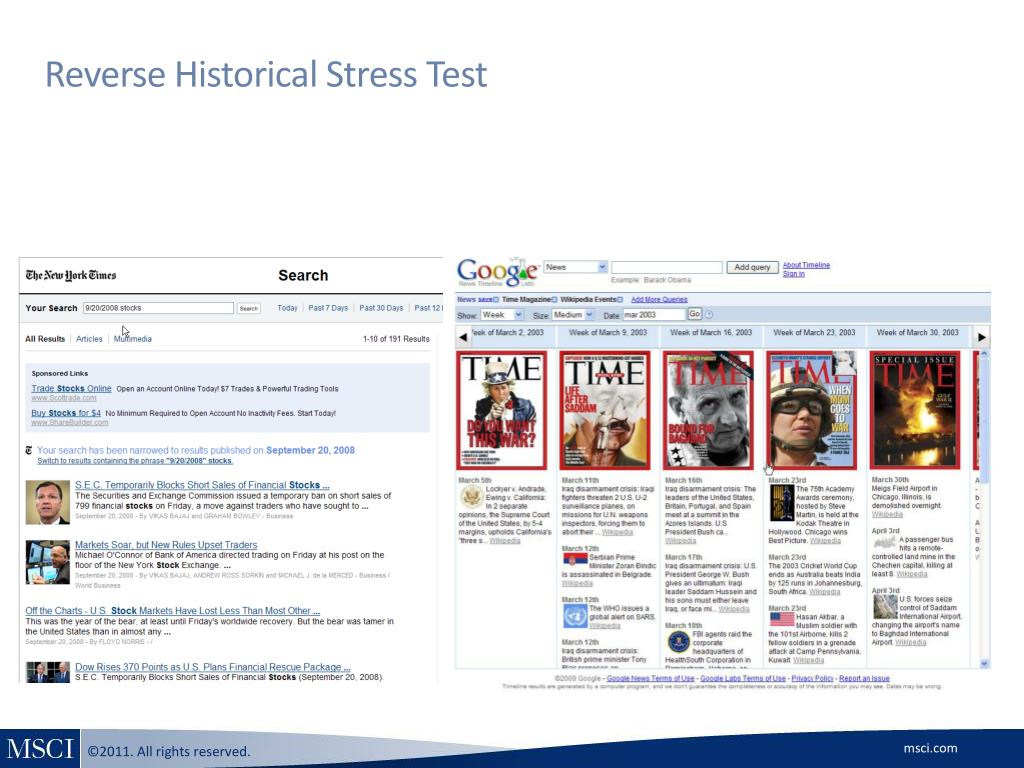Image resolution: width=1024 pixels, height=768 pixels.
Task: Click the previous-week left arrow in the timeline
Action: tap(464, 337)
